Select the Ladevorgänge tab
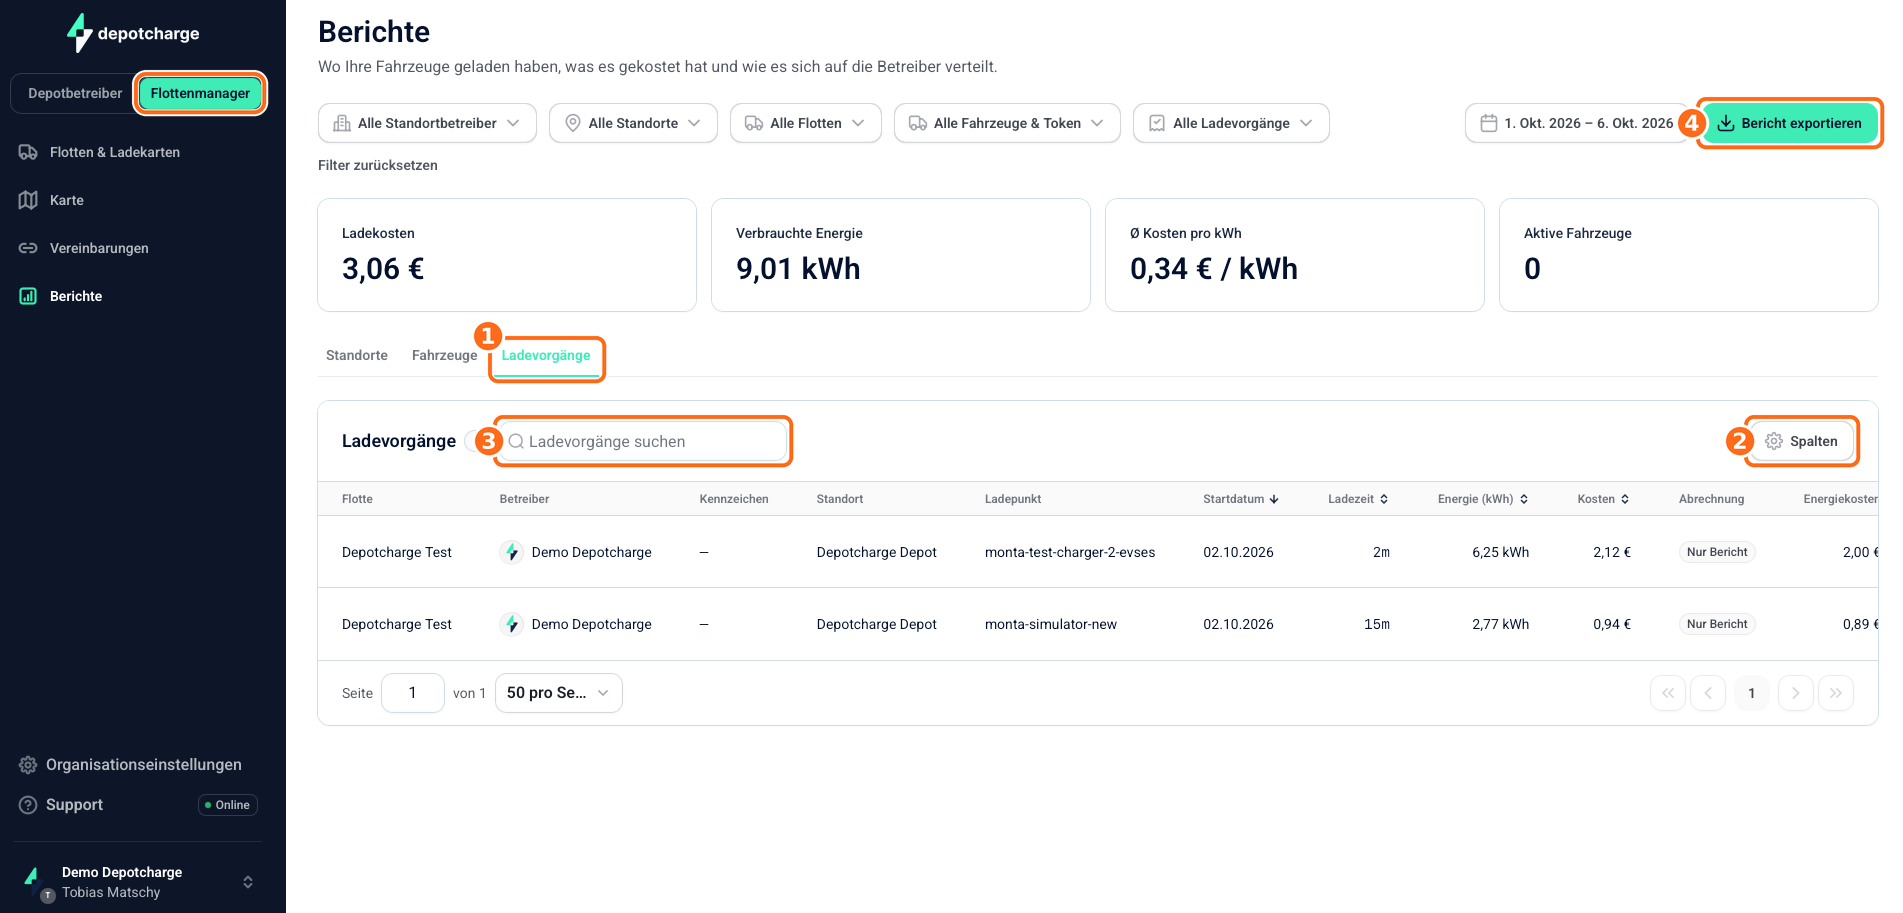The height and width of the screenshot is (913, 1903). pyautogui.click(x=546, y=355)
